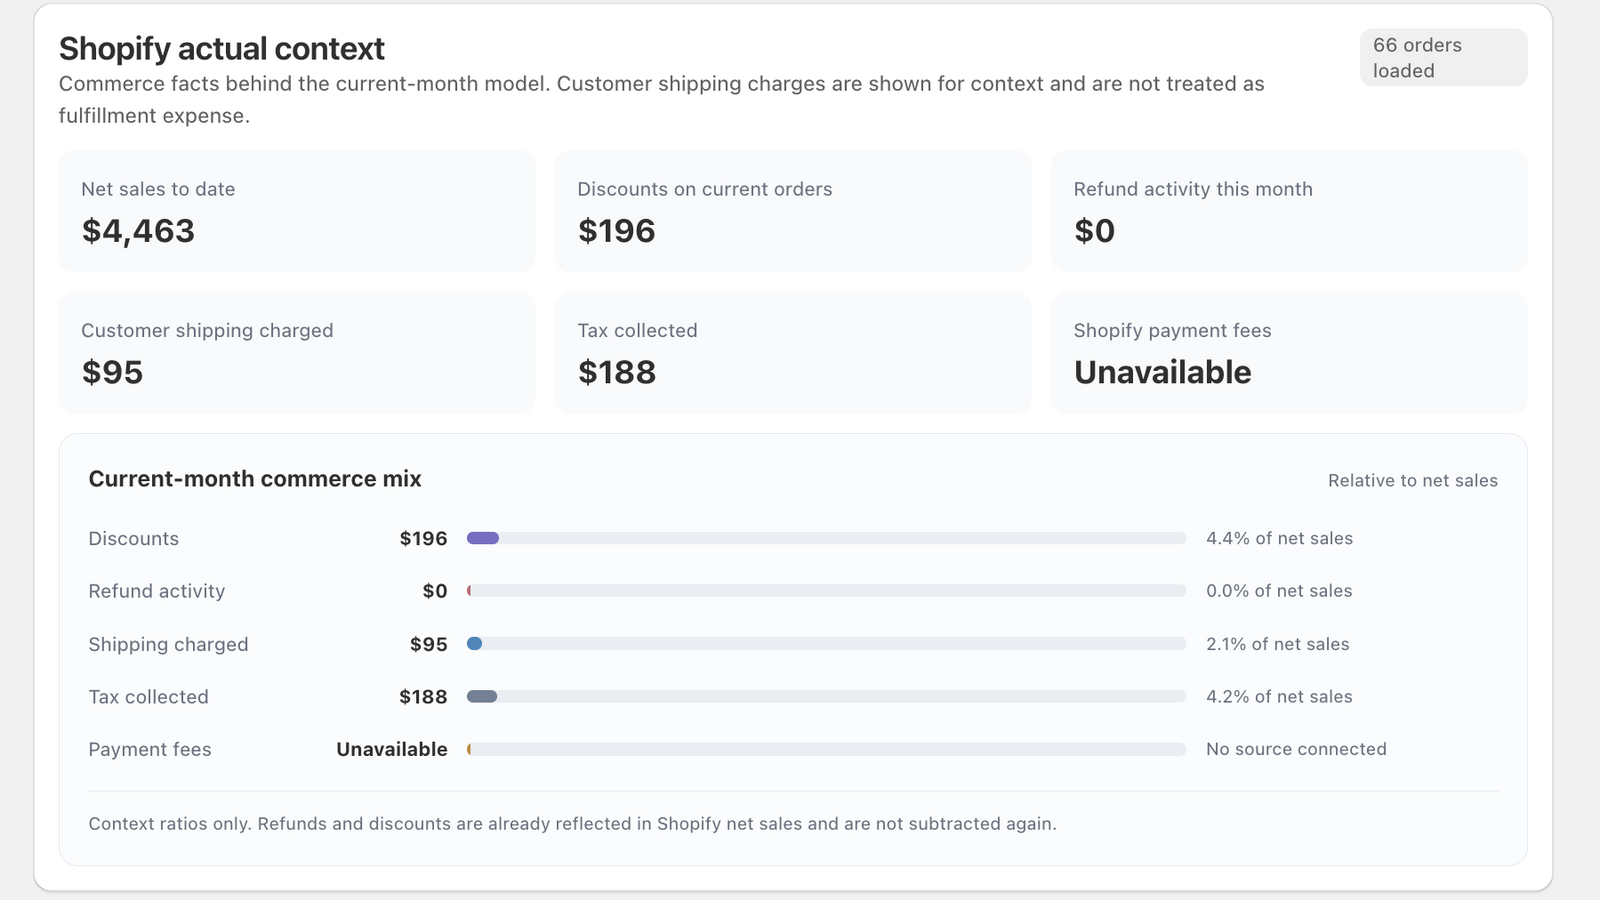
Task: Select $0 in the Refund activity mix row
Action: pyautogui.click(x=435, y=591)
